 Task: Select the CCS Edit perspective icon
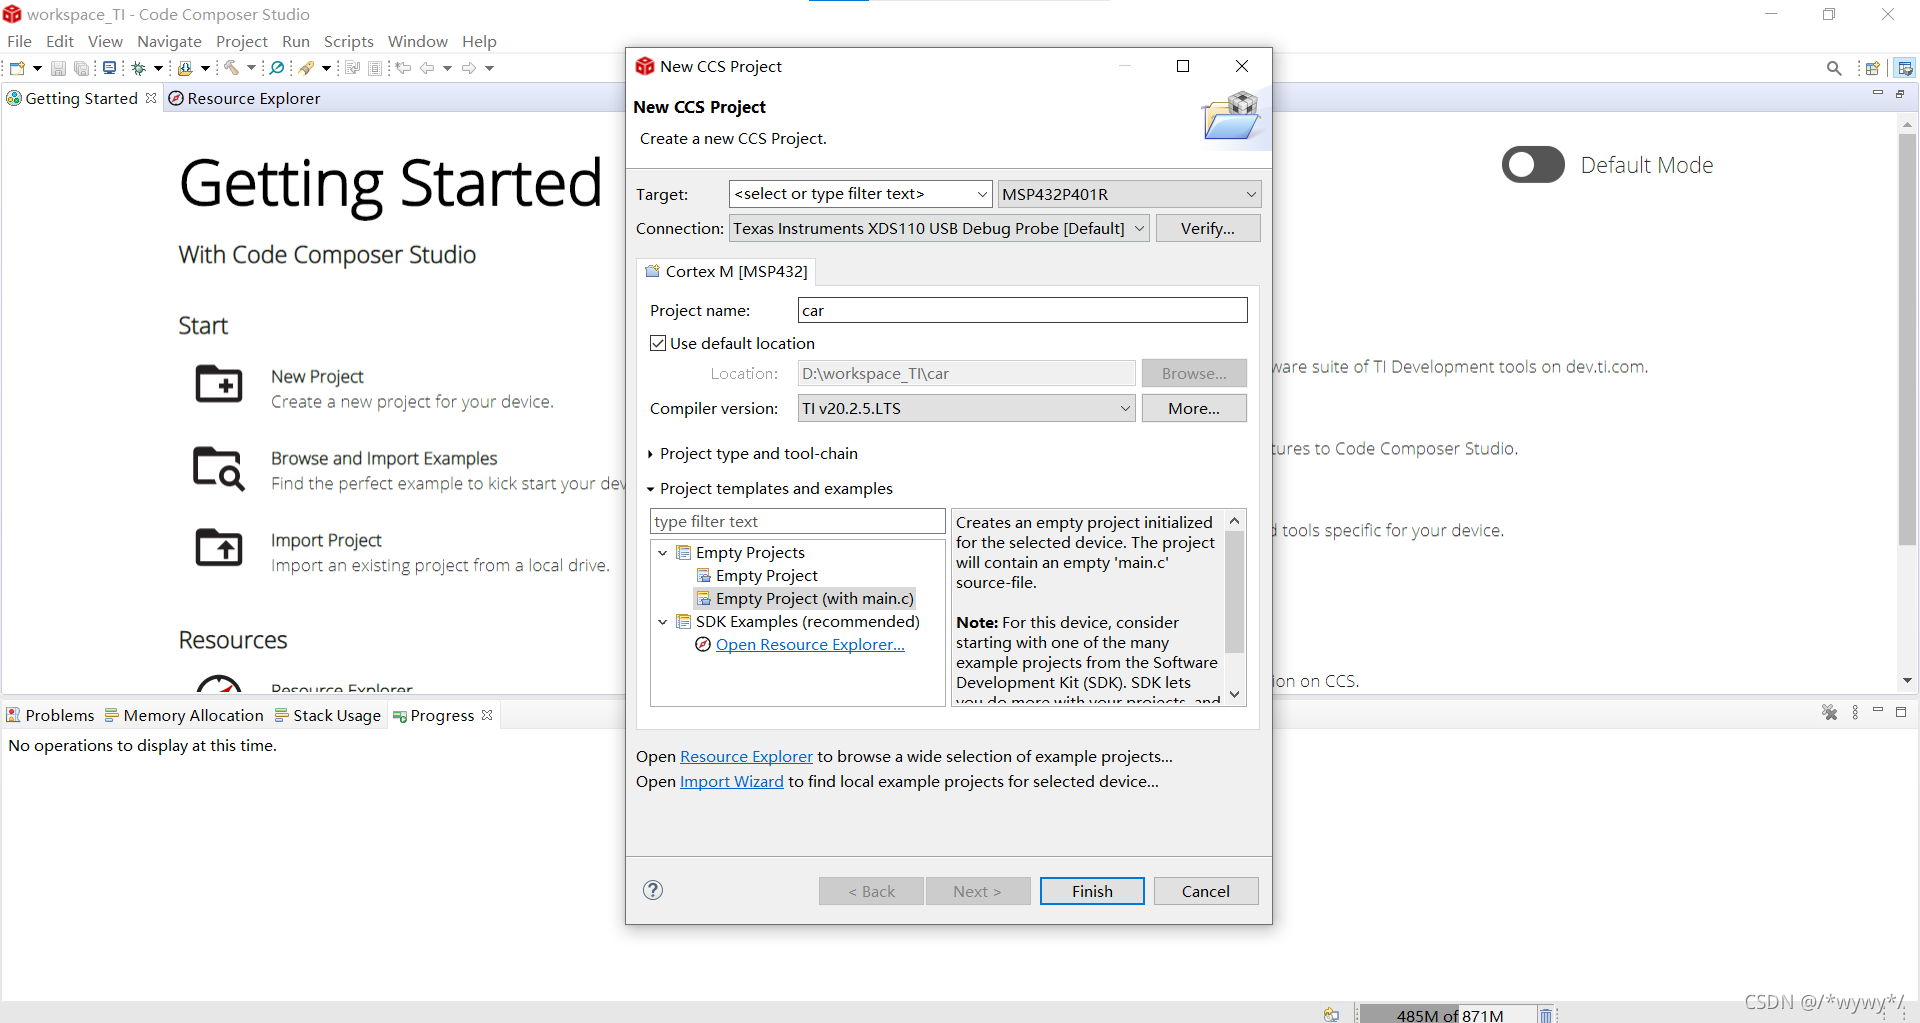tap(1905, 68)
